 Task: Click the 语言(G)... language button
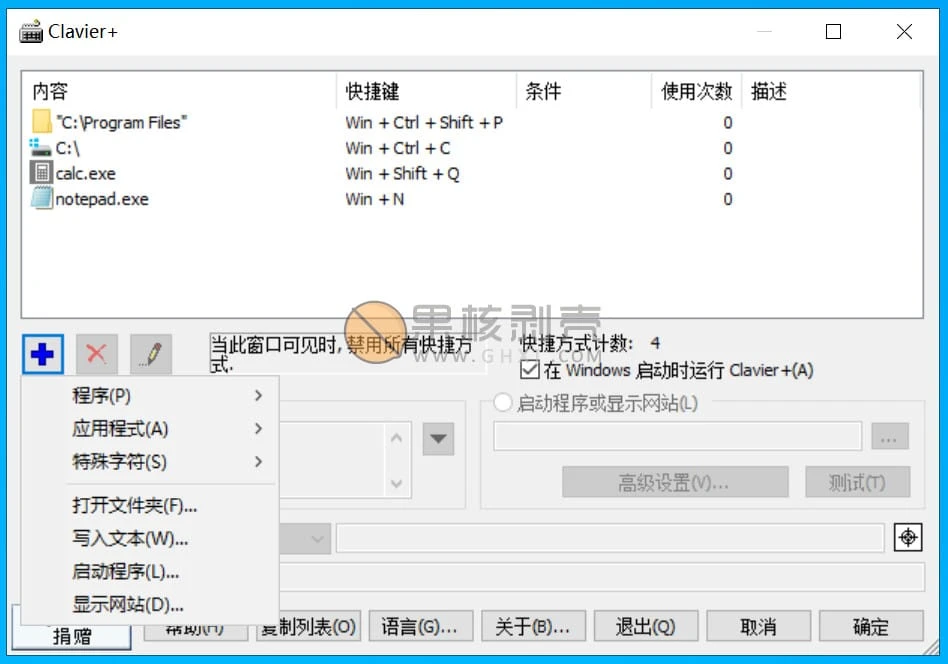pyautogui.click(x=420, y=627)
